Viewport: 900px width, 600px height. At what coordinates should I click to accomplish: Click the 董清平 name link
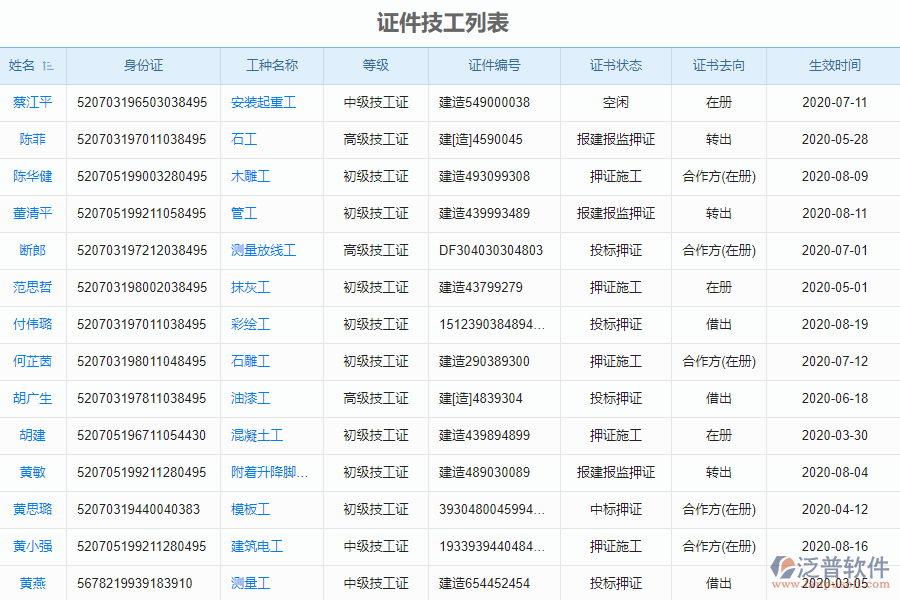33,213
